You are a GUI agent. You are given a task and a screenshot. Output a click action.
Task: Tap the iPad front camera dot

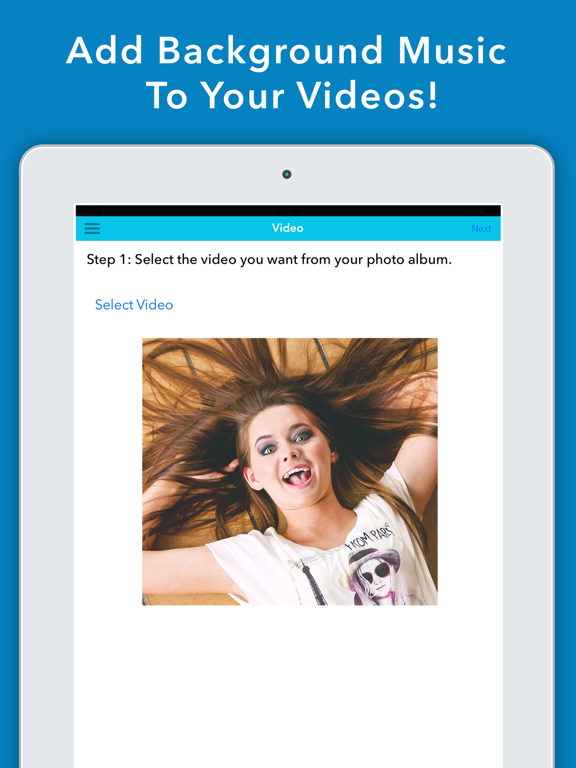pyautogui.click(x=287, y=174)
